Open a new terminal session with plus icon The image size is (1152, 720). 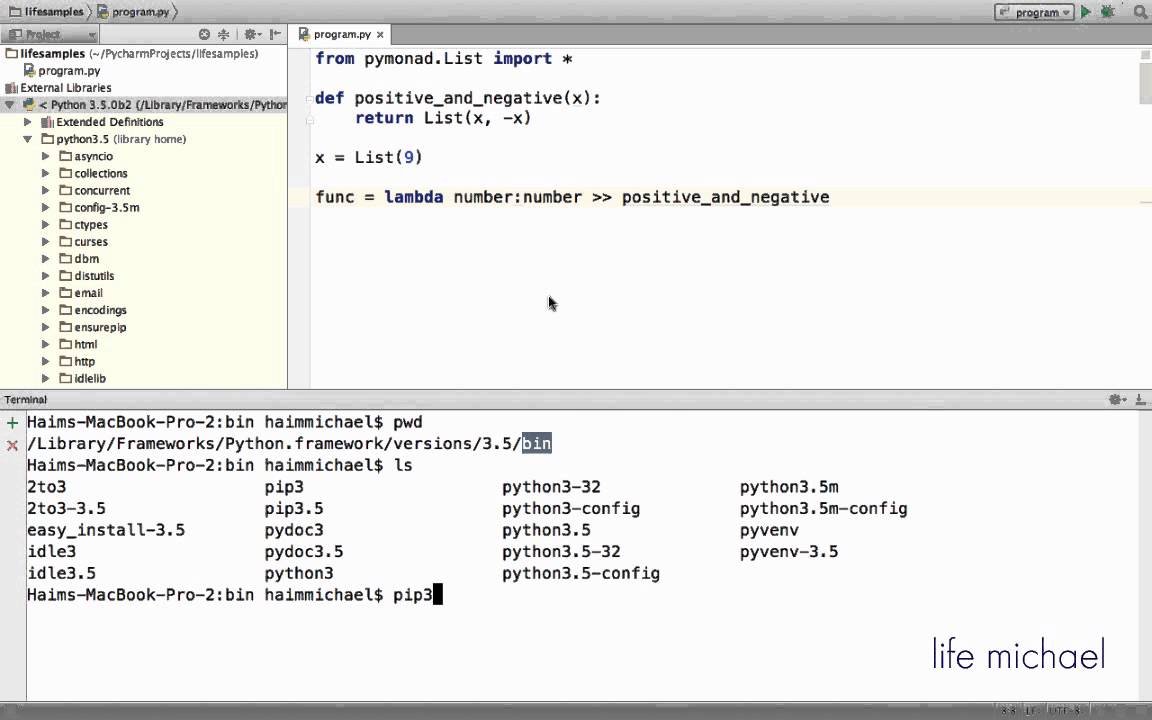click(12, 422)
